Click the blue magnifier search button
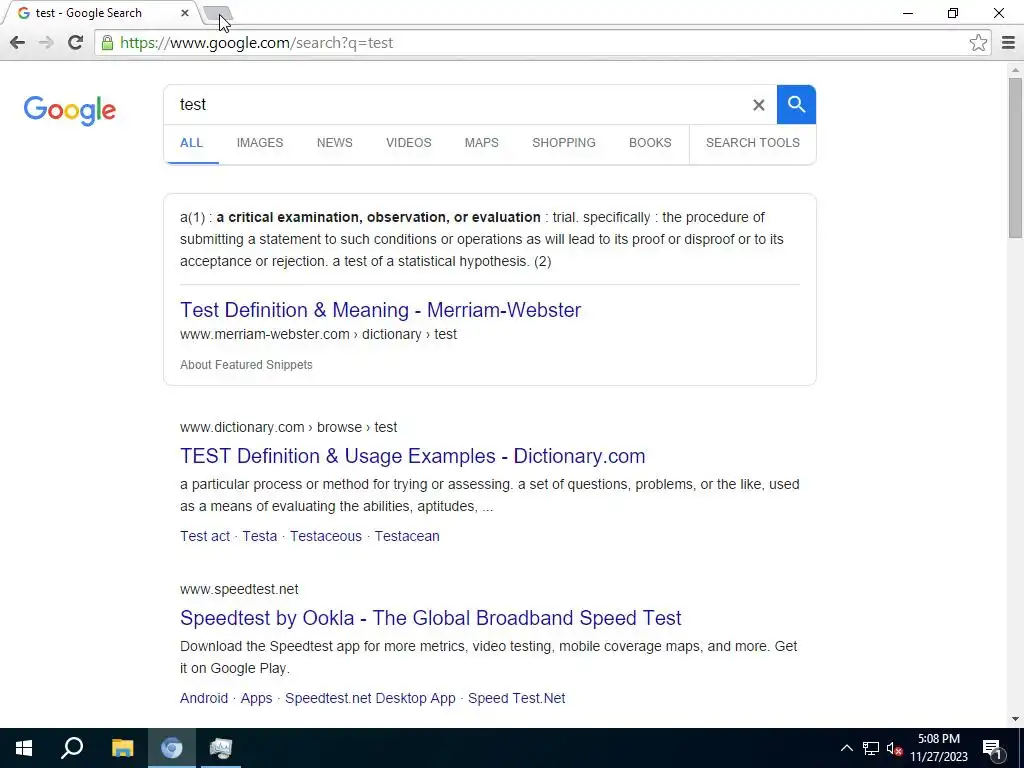 point(796,104)
